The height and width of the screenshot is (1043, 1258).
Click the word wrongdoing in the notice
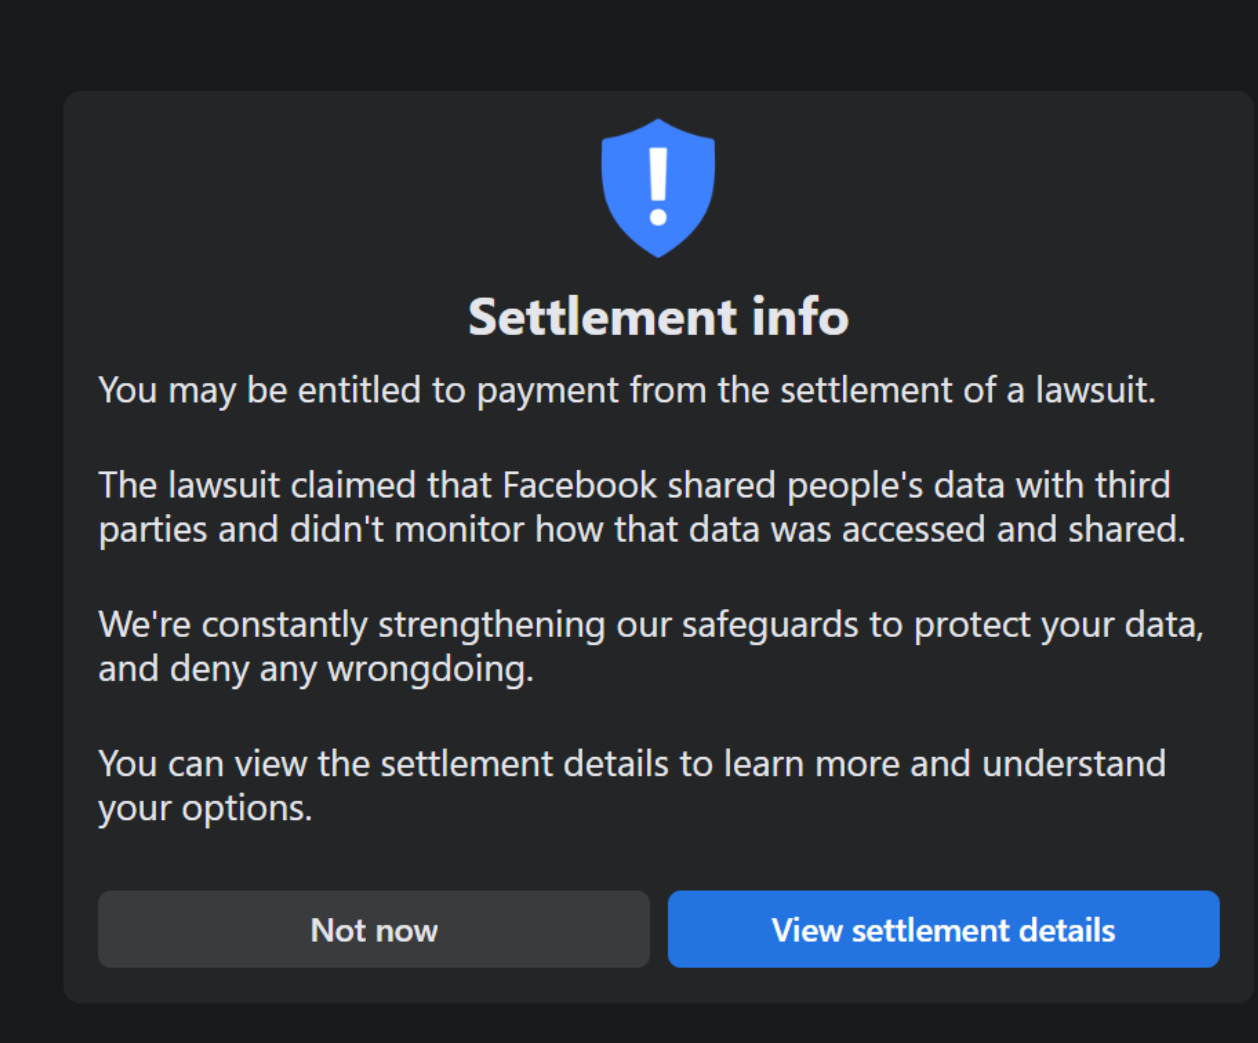pos(430,669)
